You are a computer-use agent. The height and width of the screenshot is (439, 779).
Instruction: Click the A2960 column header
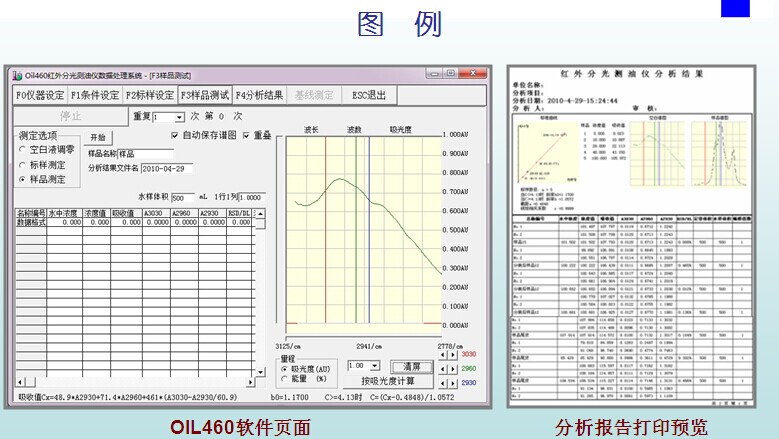184,214
